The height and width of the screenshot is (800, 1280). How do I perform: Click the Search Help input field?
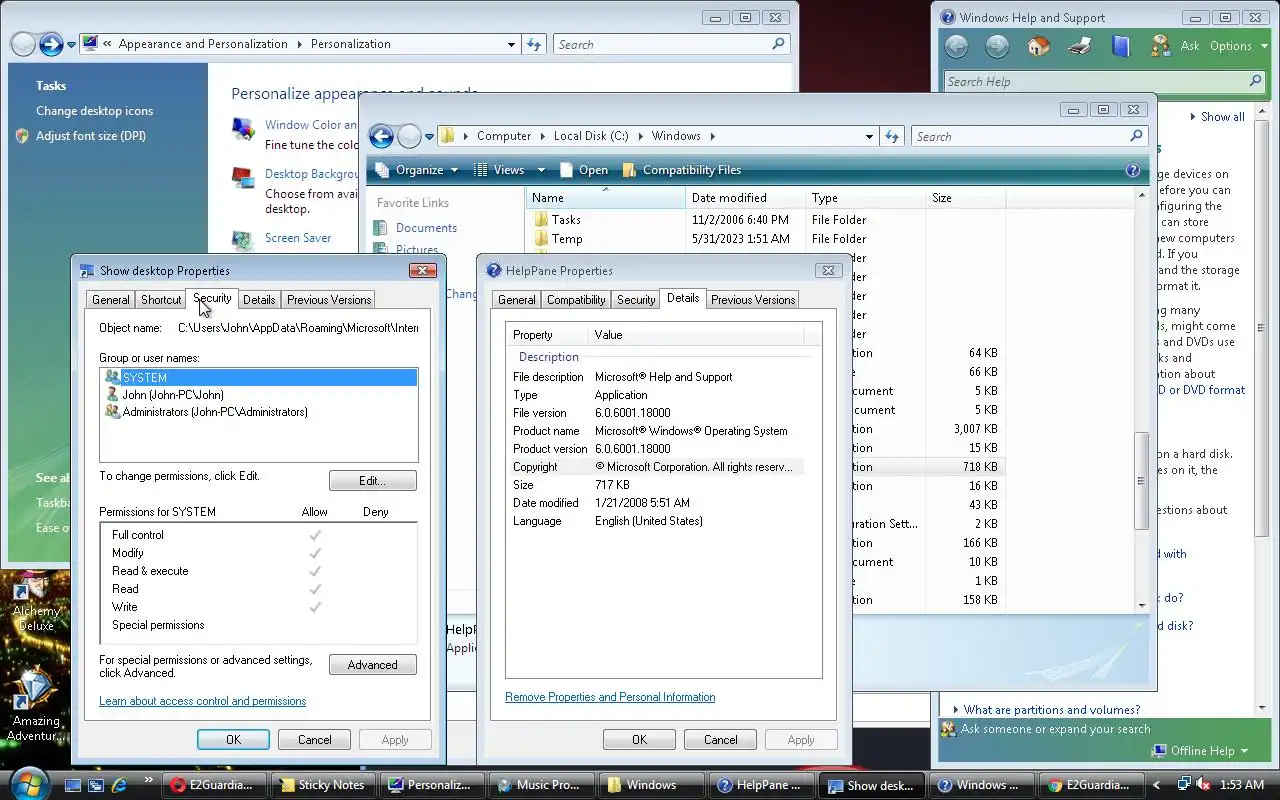1095,81
